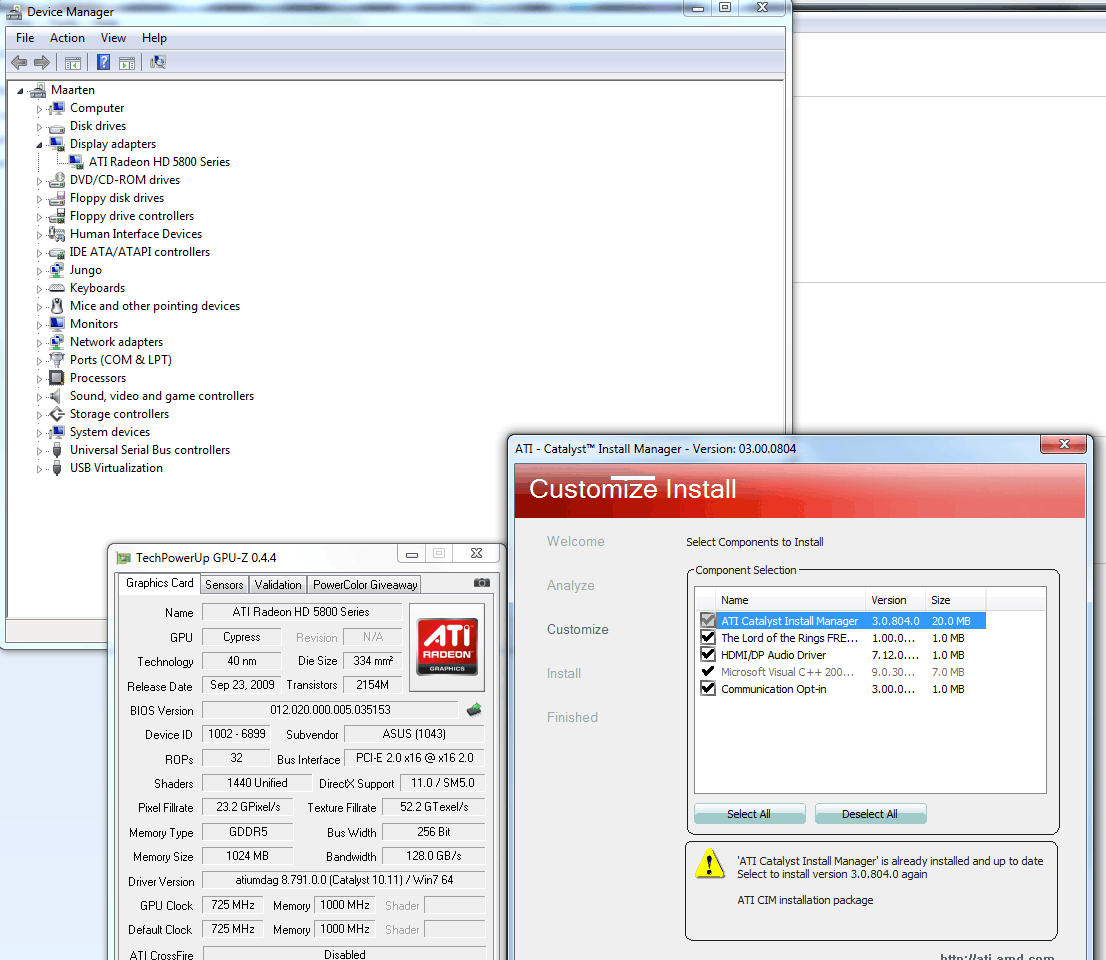Expand the Computer node
Screen dimensions: 1106x960
(40, 109)
